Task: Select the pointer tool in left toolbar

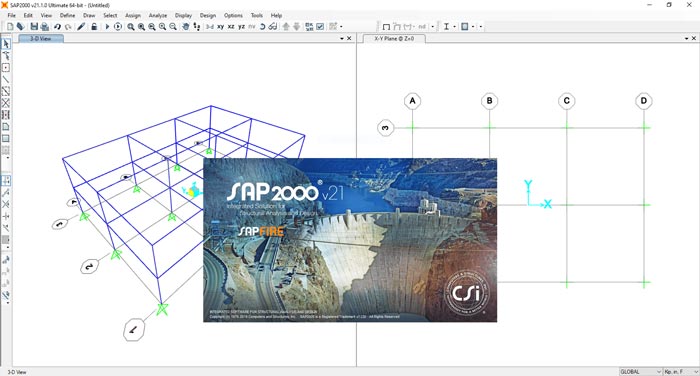Action: coord(6,44)
